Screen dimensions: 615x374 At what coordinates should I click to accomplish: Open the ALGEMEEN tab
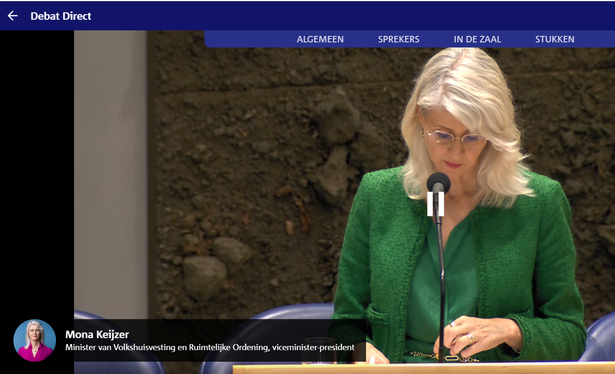[x=320, y=39]
